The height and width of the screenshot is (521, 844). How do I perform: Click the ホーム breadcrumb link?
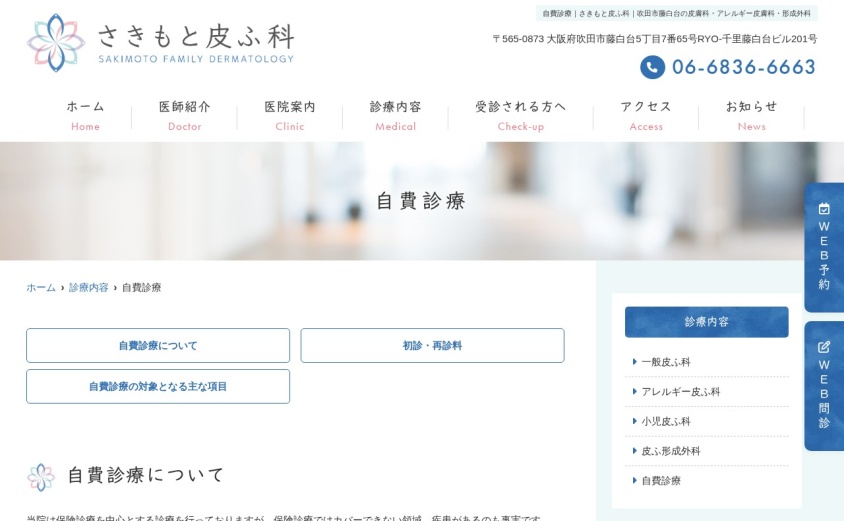coord(41,287)
